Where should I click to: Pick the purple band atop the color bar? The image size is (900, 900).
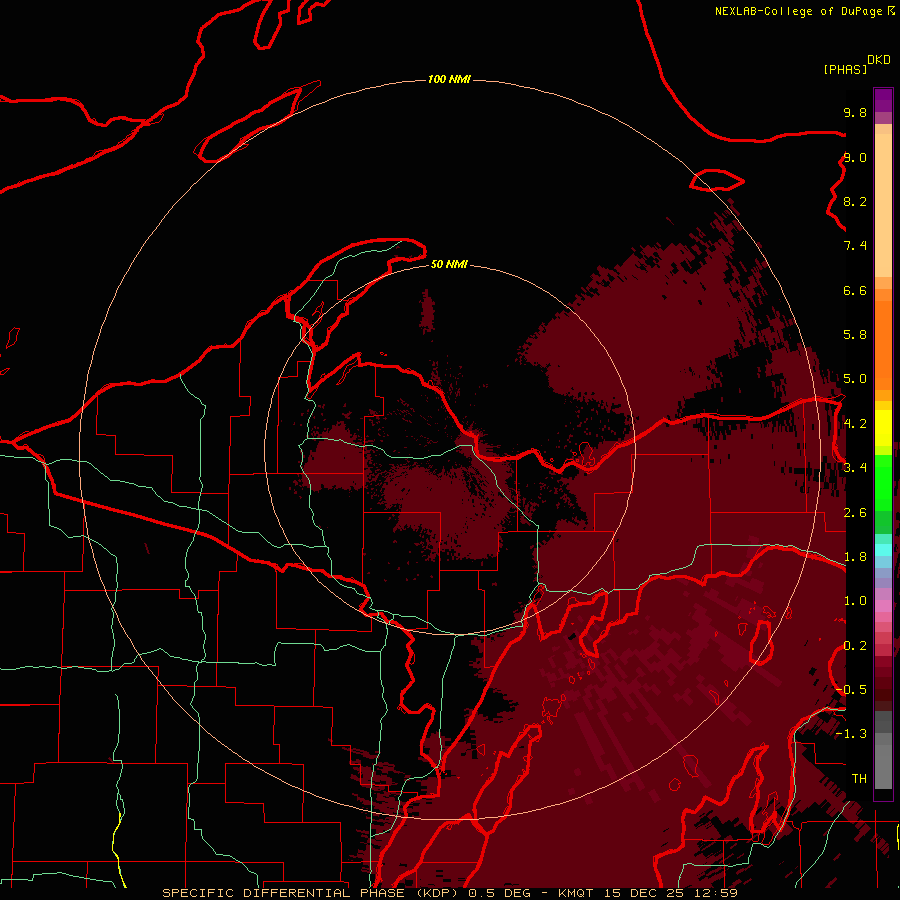pos(883,101)
